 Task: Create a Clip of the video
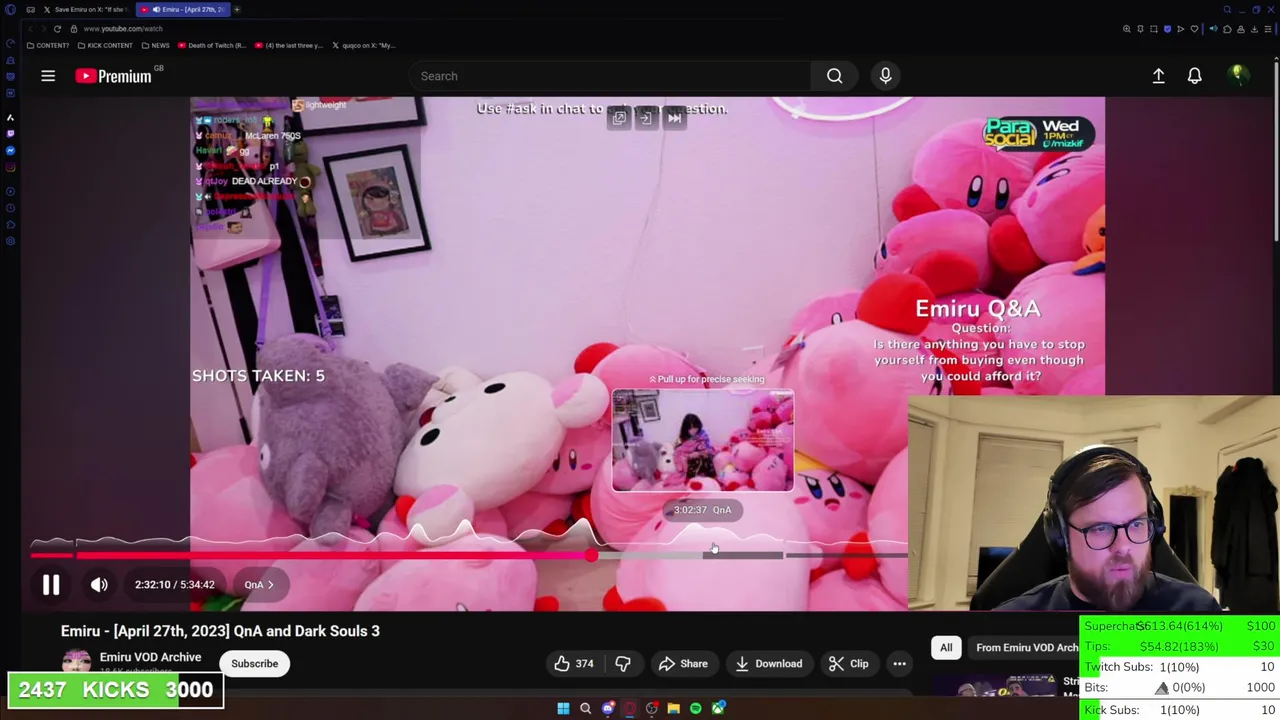848,664
